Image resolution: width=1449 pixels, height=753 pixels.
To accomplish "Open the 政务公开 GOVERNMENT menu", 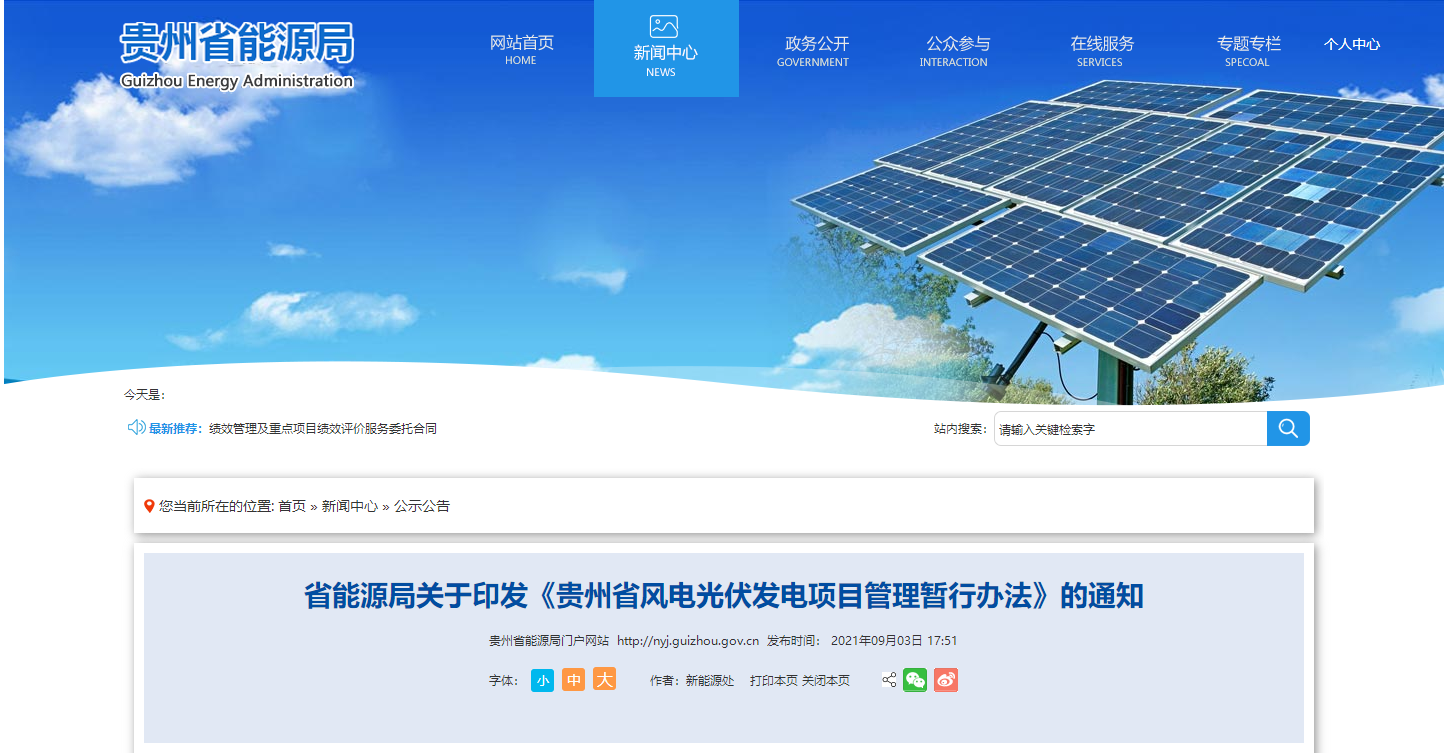I will click(x=813, y=50).
